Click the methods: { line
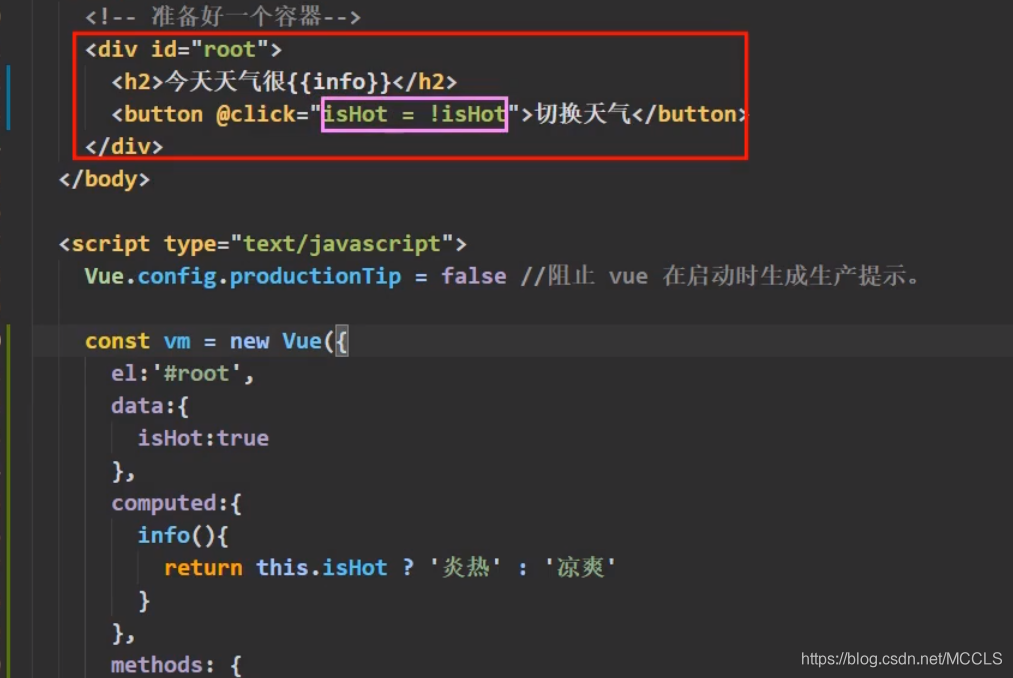The image size is (1013, 678). pyautogui.click(x=176, y=665)
